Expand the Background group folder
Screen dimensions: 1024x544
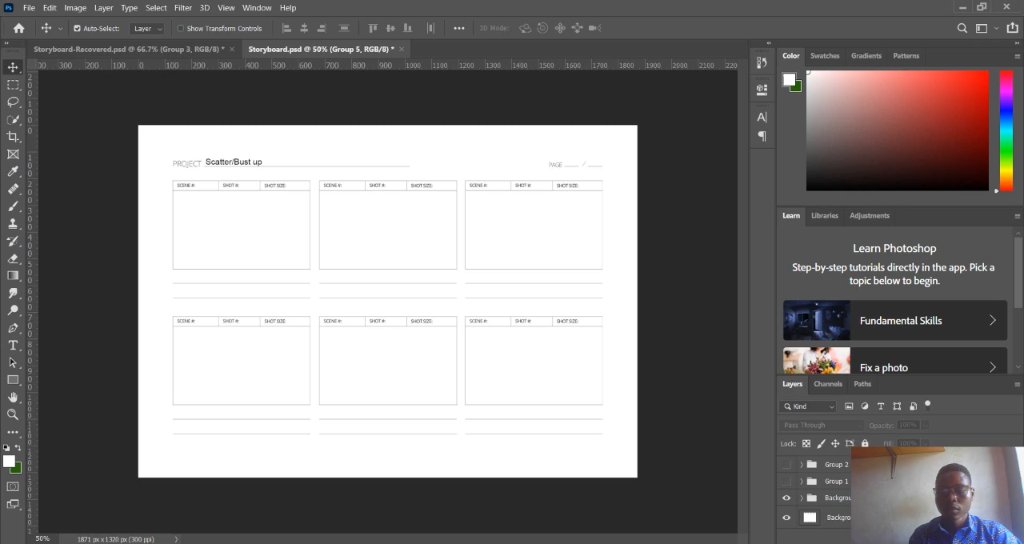(x=801, y=498)
